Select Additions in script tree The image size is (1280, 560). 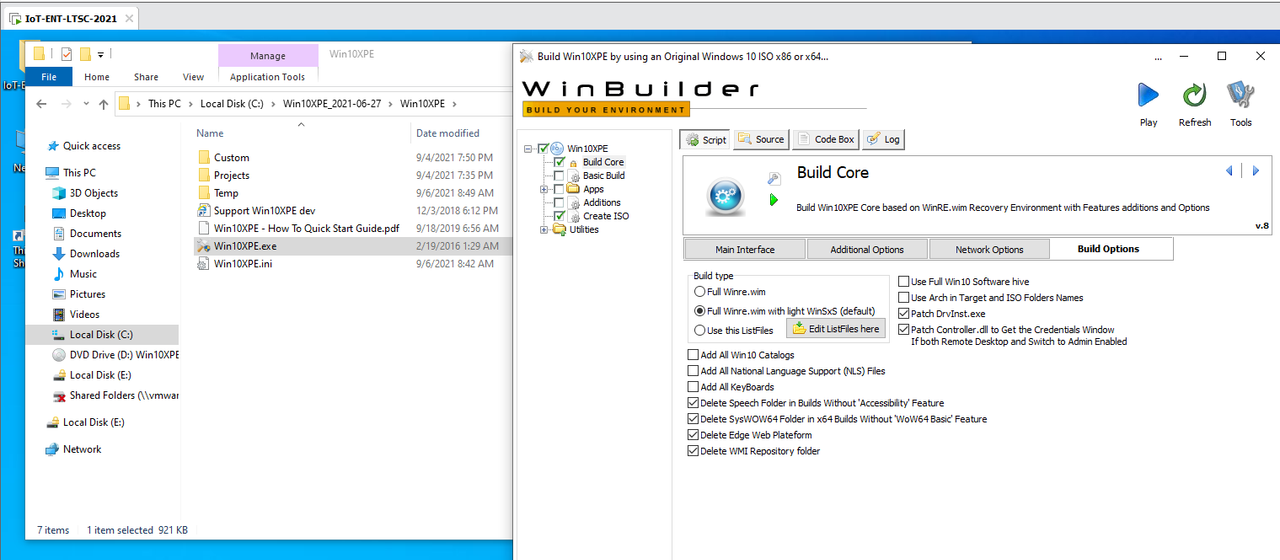(602, 202)
